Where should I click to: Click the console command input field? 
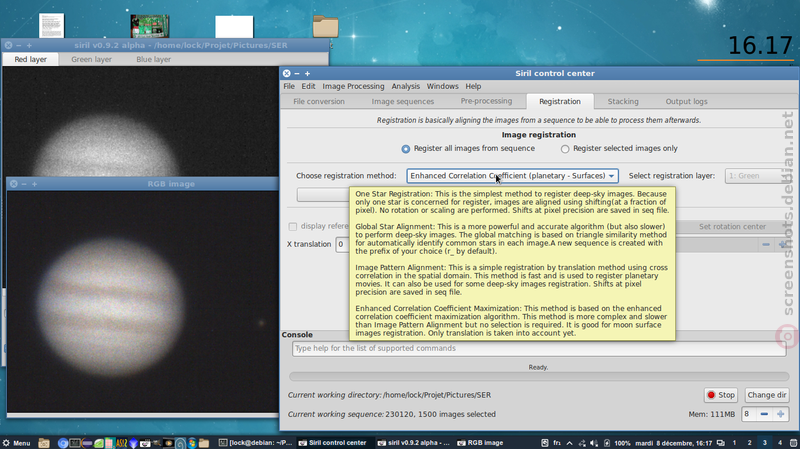539,348
